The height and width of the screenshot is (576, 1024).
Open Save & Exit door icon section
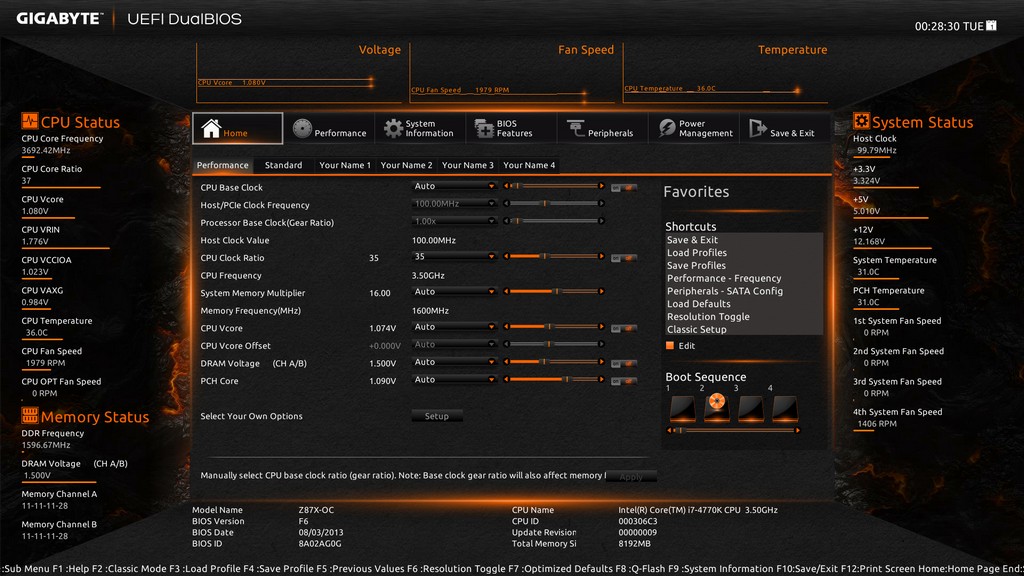tap(758, 128)
